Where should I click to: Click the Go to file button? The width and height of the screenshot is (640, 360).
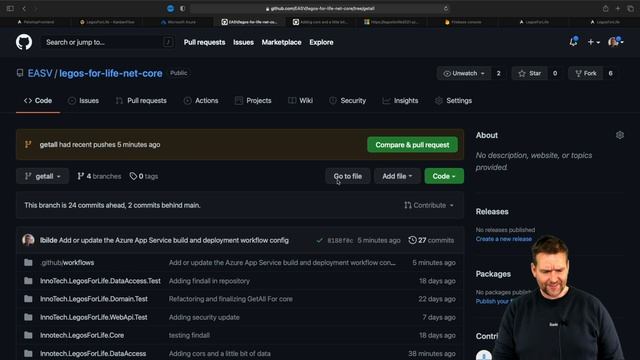pos(348,176)
